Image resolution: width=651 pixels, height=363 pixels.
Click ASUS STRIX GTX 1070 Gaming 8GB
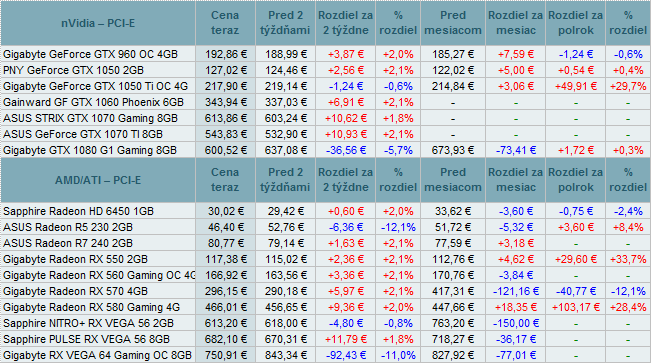tap(90, 118)
